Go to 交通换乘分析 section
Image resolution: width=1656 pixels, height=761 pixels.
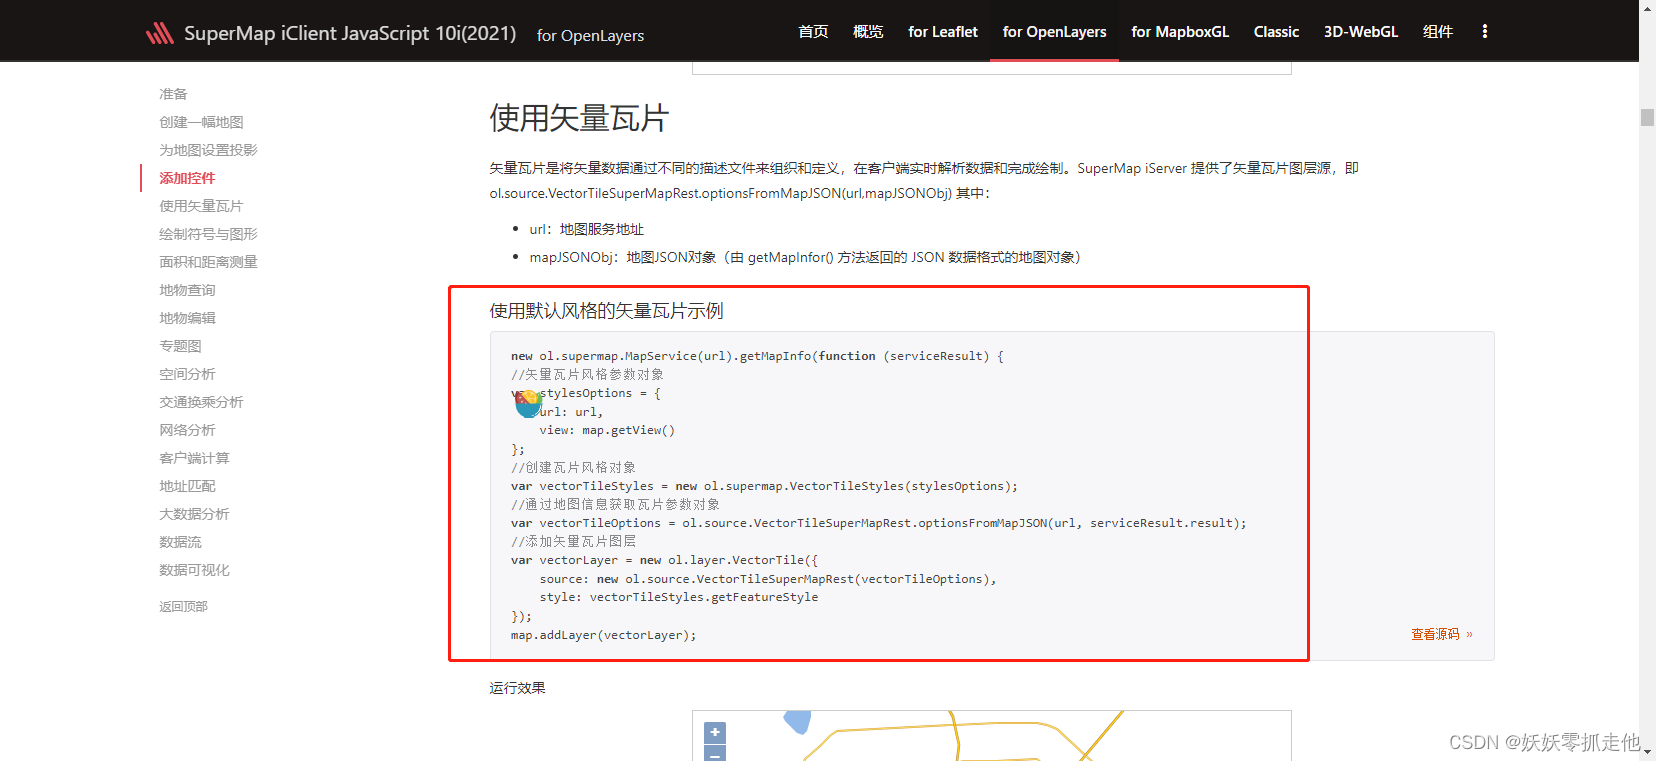201,402
